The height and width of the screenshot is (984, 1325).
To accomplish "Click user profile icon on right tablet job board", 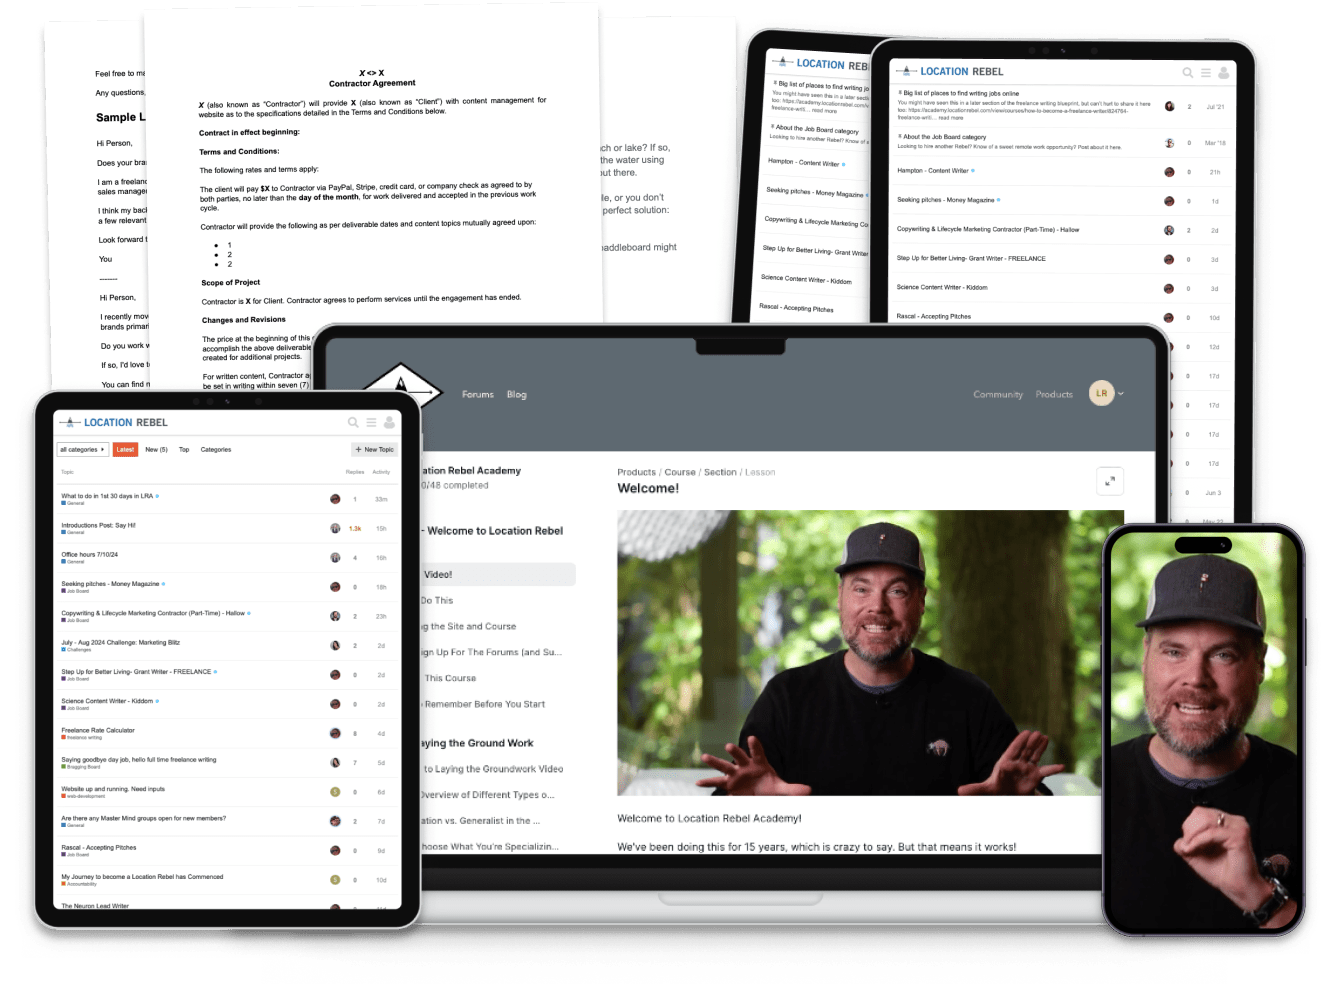I will (x=1223, y=72).
